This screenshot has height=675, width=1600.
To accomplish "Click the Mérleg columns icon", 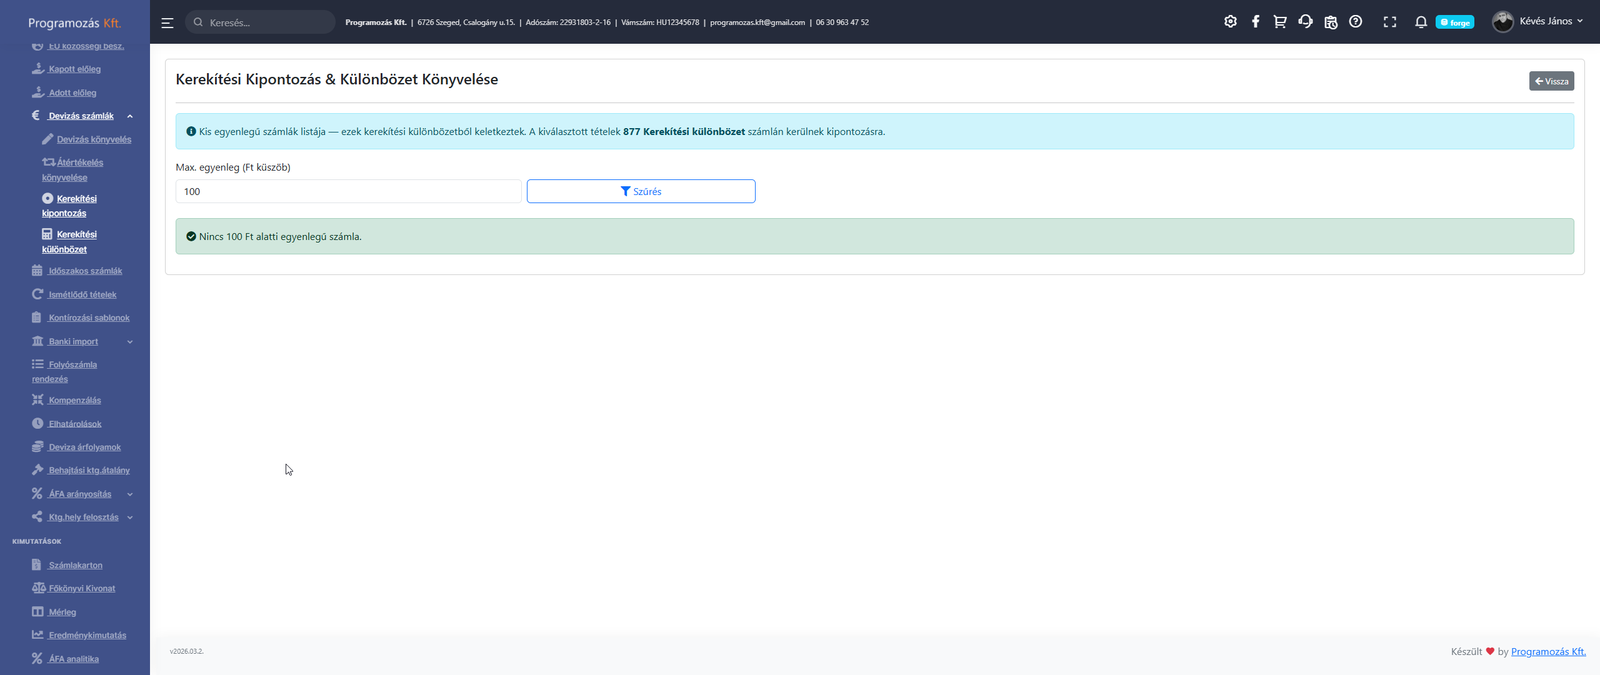I will [x=37, y=611].
